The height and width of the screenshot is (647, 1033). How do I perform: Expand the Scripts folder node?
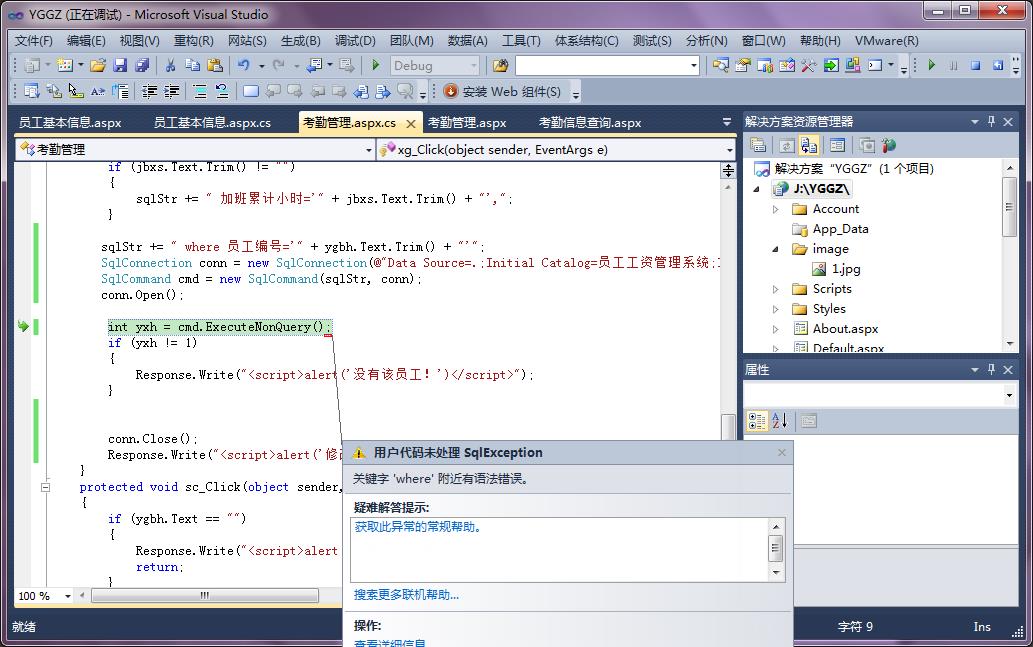tap(775, 289)
